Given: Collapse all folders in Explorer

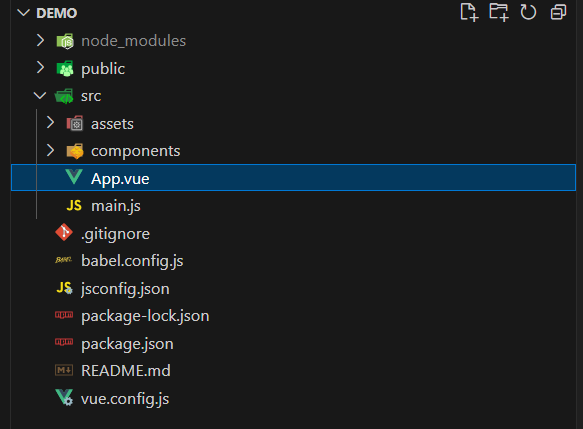Looking at the screenshot, I should point(558,12).
